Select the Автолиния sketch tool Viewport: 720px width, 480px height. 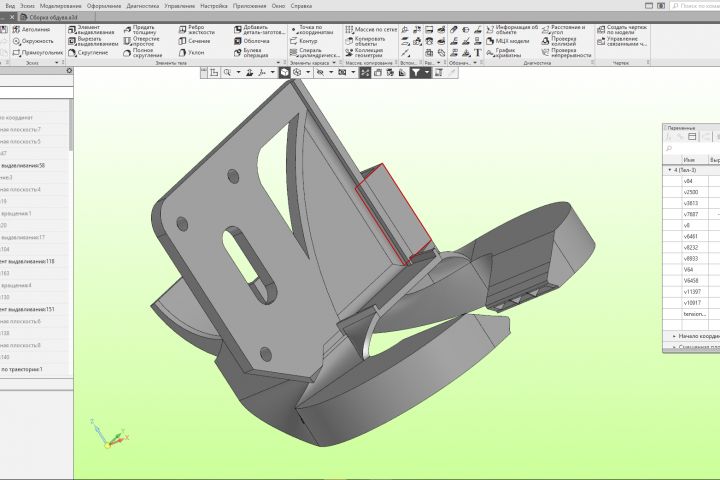tap(31, 29)
